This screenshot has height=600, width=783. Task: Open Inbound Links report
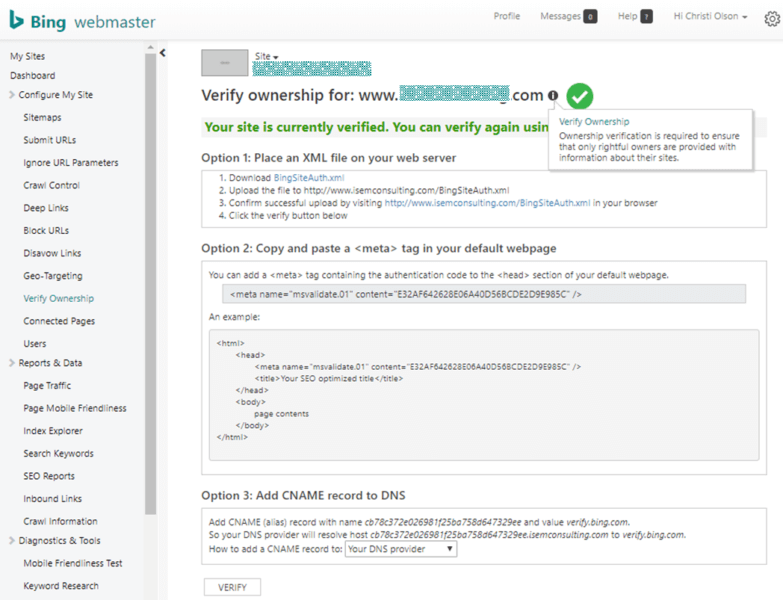[x=52, y=499]
